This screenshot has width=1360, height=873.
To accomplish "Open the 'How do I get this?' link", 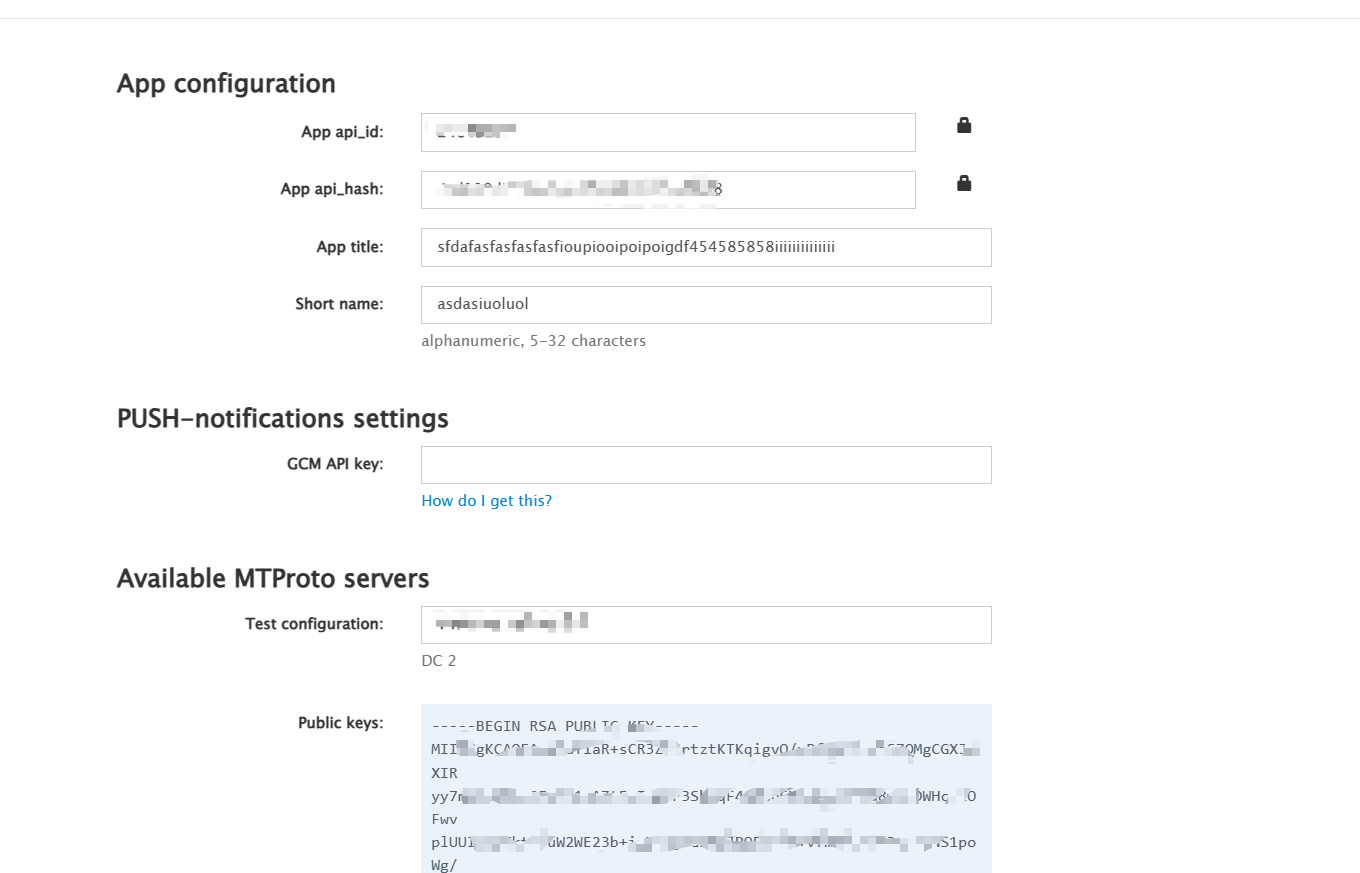I will tap(487, 500).
